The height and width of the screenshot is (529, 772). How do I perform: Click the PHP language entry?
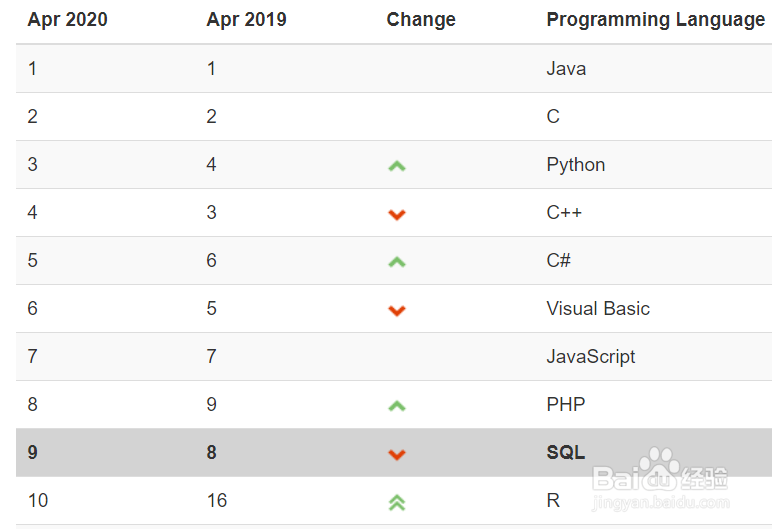point(565,405)
